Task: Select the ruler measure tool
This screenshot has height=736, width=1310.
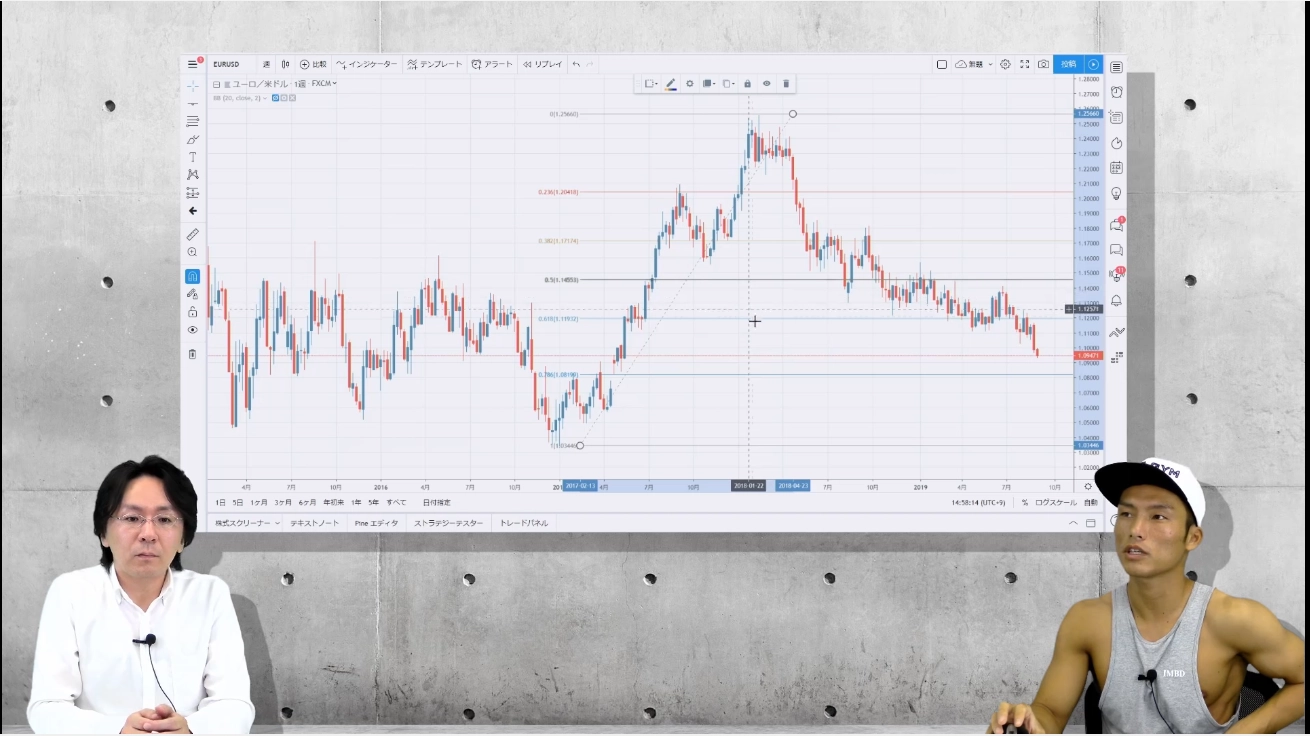Action: [193, 234]
